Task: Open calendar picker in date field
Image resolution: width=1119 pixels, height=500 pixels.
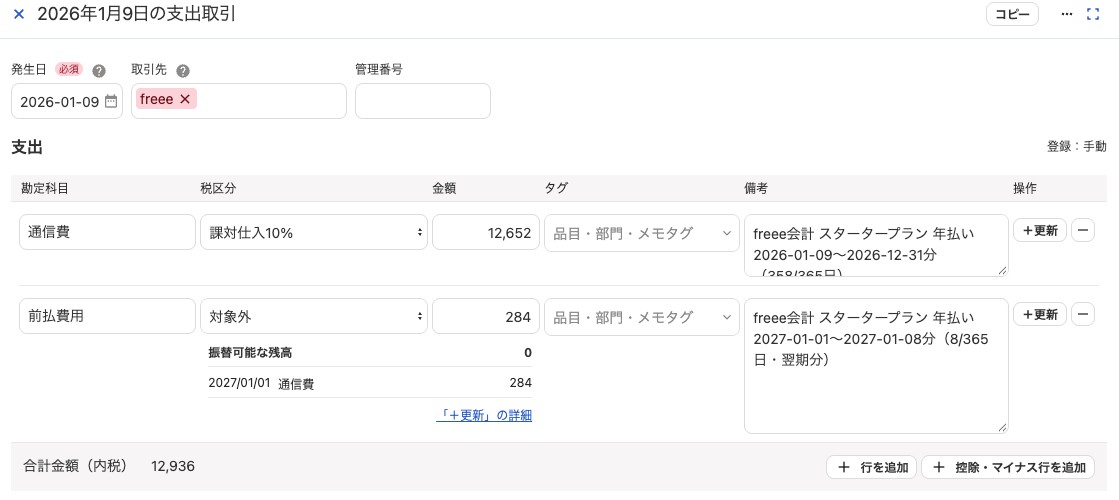Action: coord(111,101)
